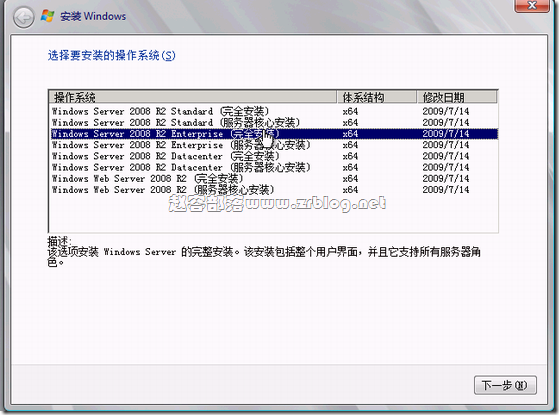This screenshot has width=559, height=415.
Task: Close the Windows installer window
Action: click(532, 5)
